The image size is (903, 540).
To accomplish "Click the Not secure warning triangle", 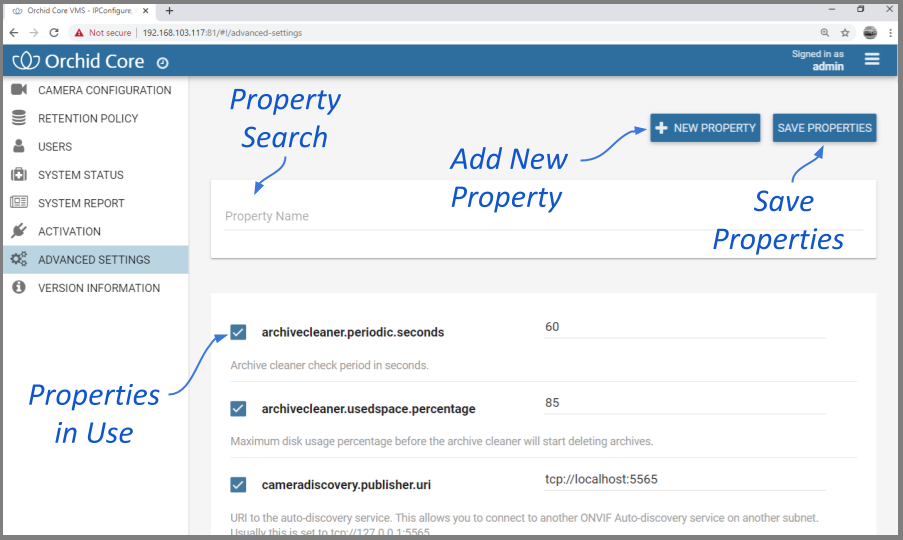I will (79, 33).
